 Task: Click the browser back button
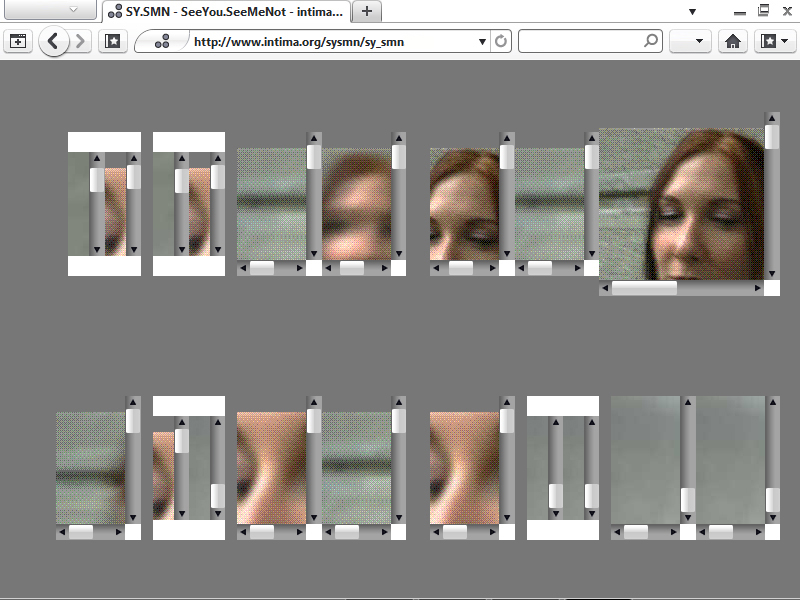(x=54, y=42)
